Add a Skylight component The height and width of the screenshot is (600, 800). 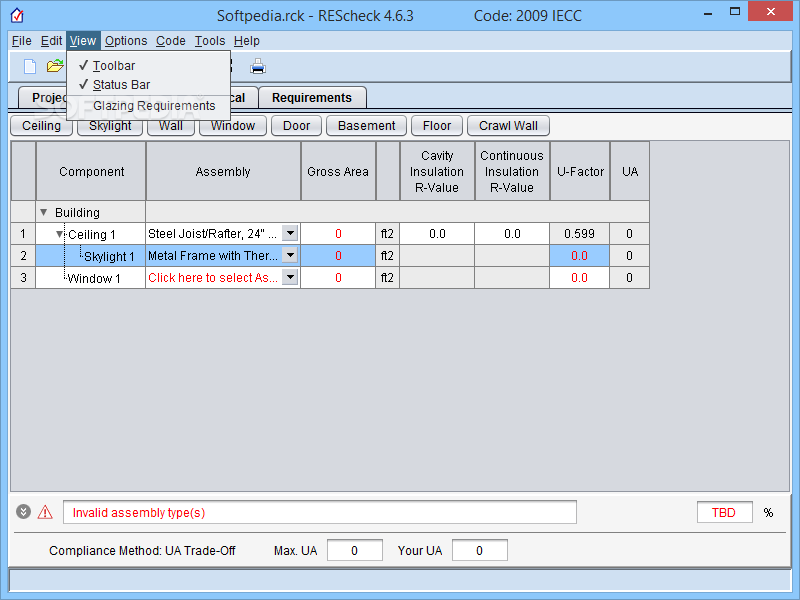(110, 128)
